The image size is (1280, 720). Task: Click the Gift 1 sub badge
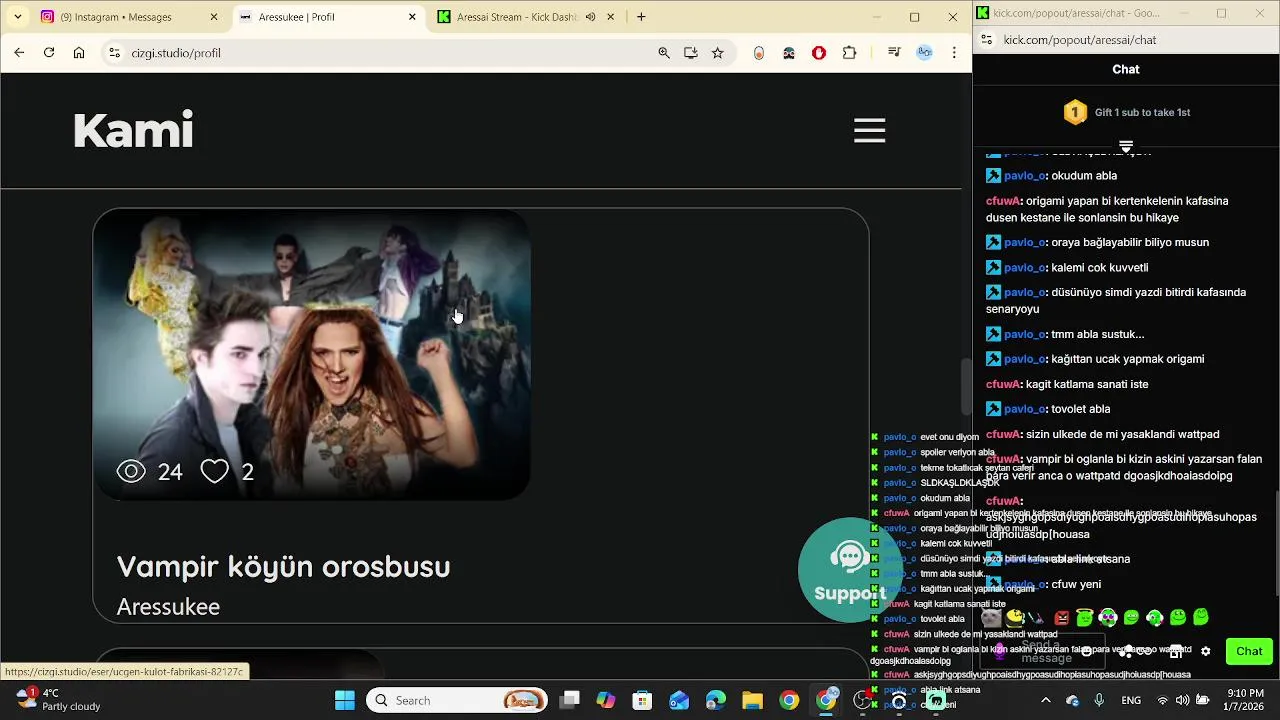point(1075,112)
